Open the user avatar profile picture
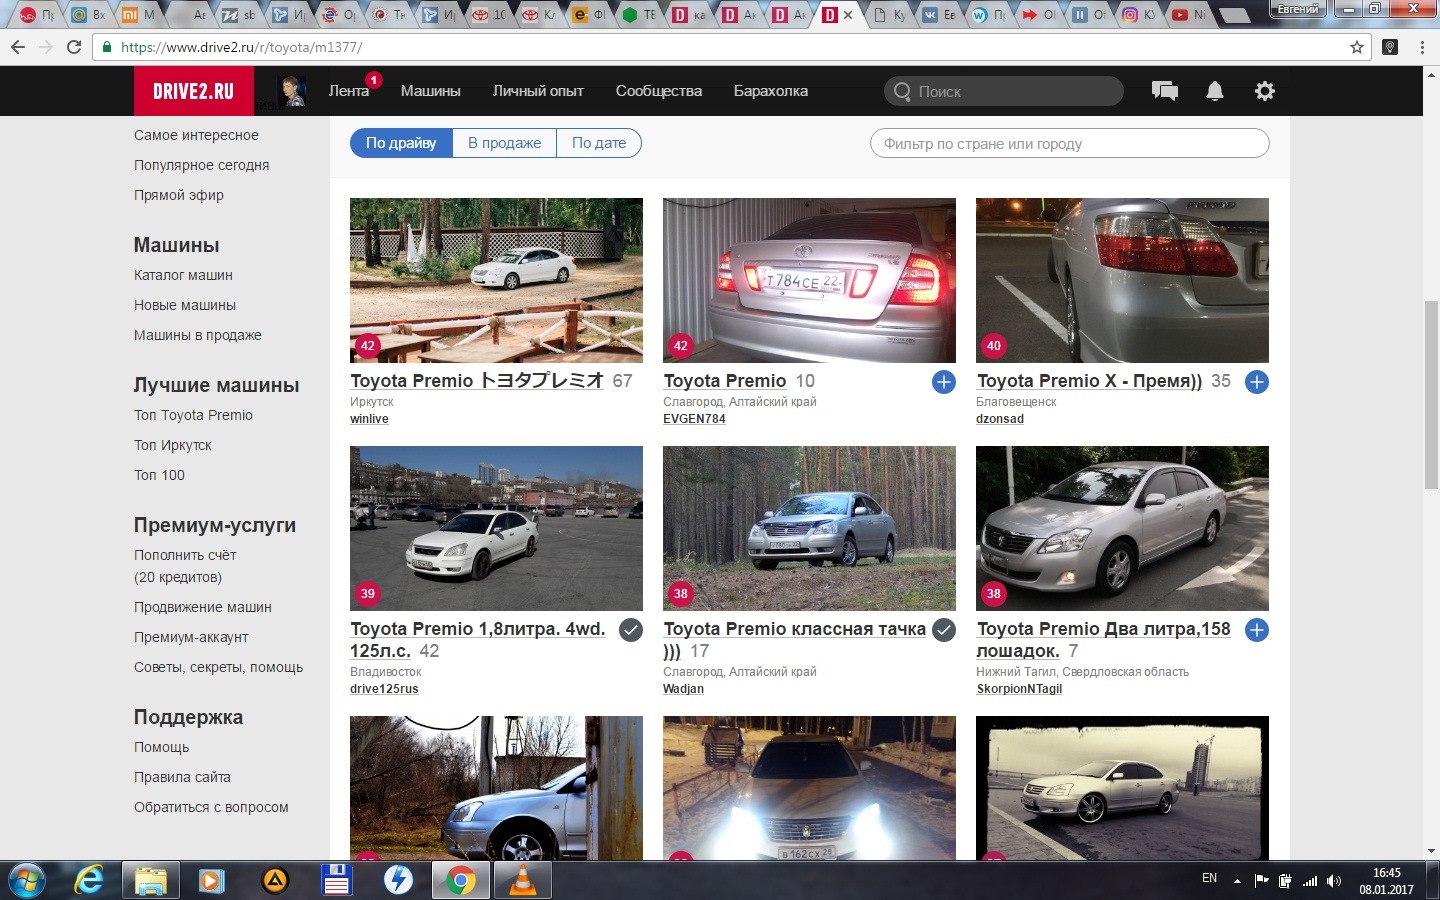 (291, 91)
